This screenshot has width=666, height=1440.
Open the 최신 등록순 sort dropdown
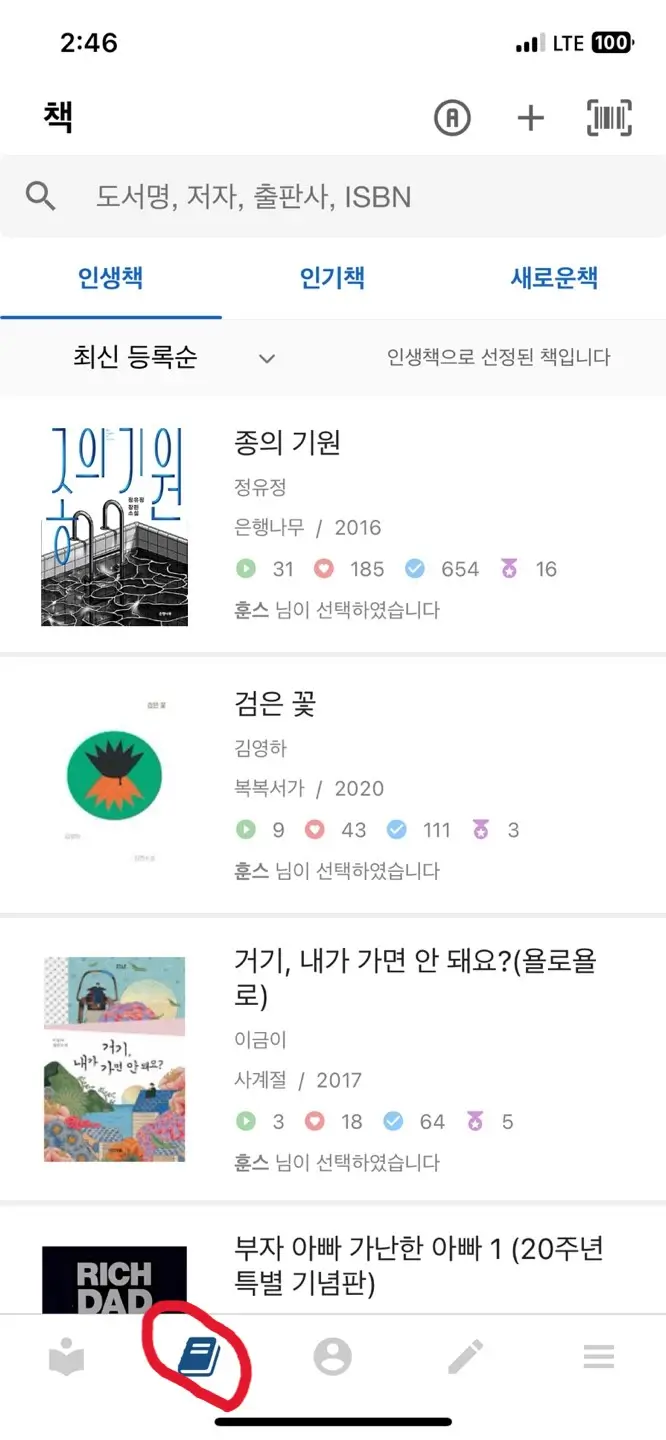point(120,358)
